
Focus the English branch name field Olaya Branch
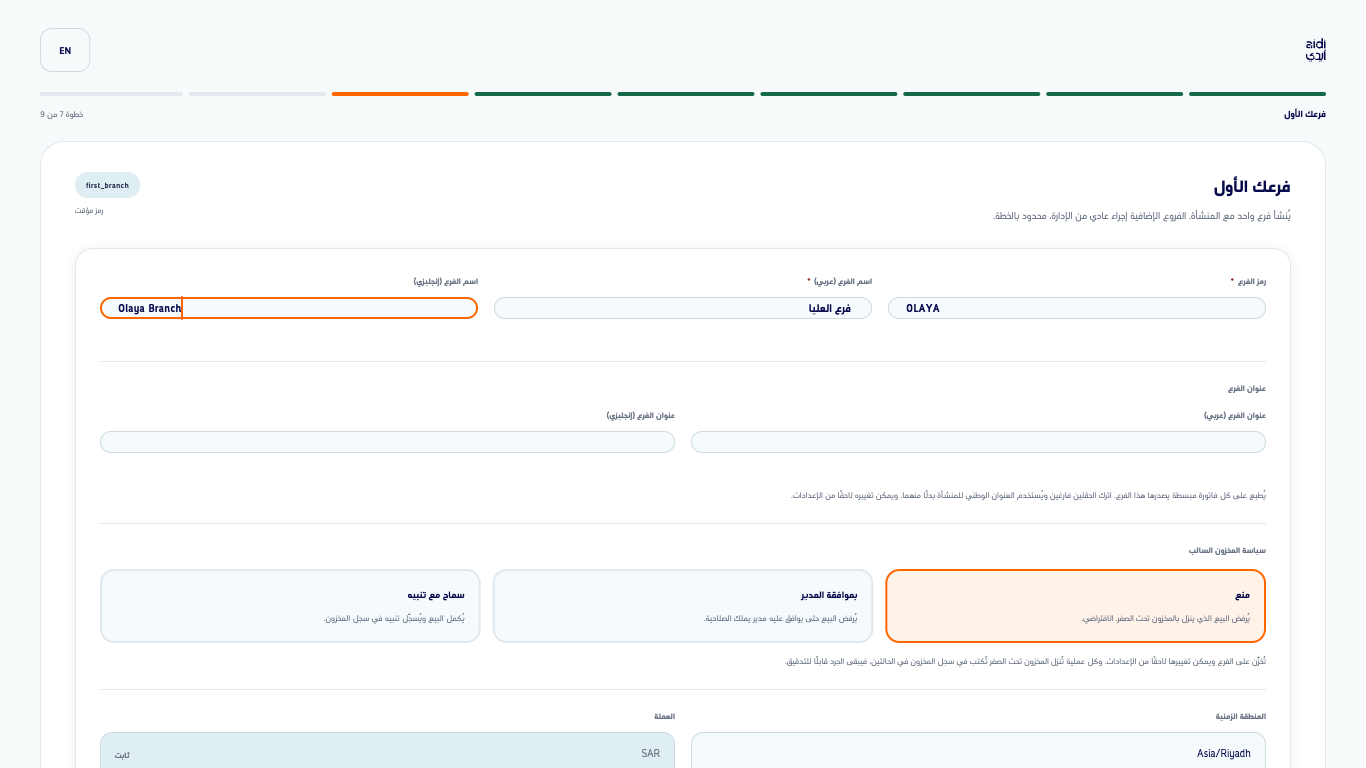[289, 308]
